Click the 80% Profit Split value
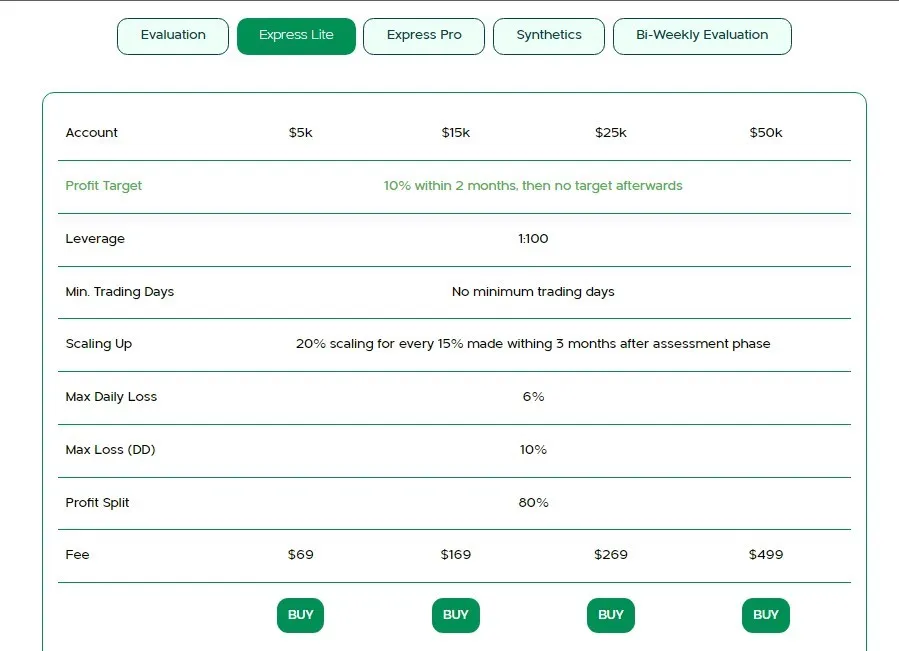This screenshot has width=899, height=651. click(533, 503)
